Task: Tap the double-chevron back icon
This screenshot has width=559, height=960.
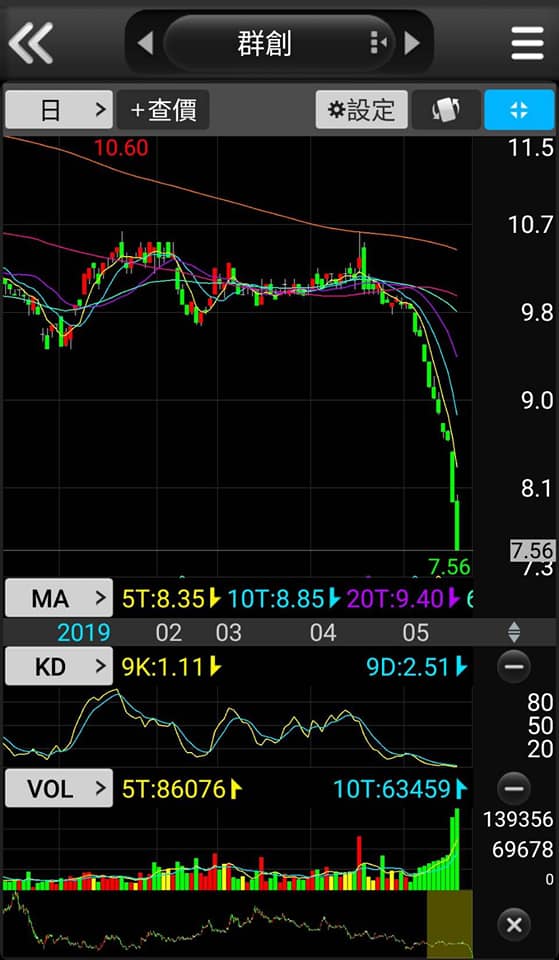Action: pos(31,43)
